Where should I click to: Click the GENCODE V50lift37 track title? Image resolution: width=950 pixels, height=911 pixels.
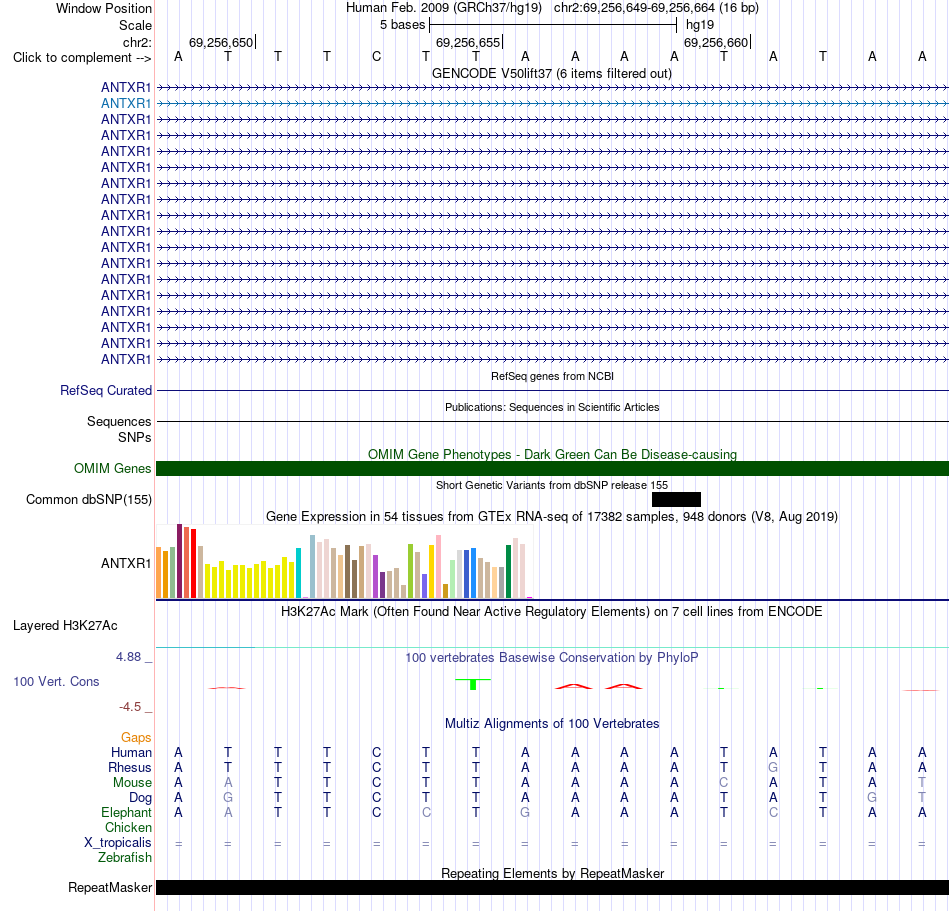click(551, 73)
